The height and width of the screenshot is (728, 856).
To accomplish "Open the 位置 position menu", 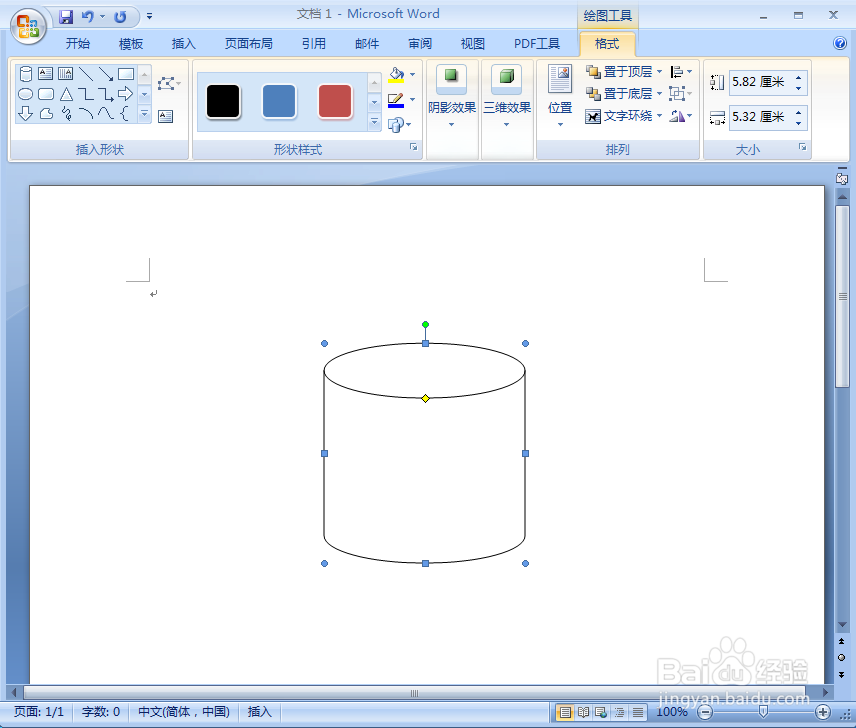I will [560, 97].
